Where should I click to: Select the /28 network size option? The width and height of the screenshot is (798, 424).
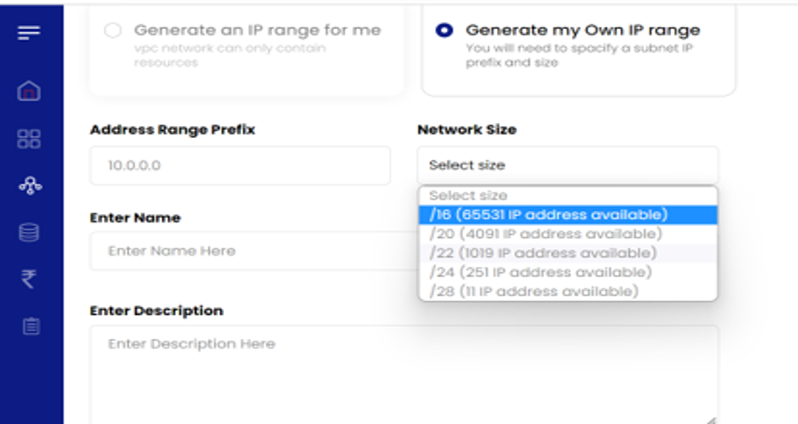pos(567,291)
